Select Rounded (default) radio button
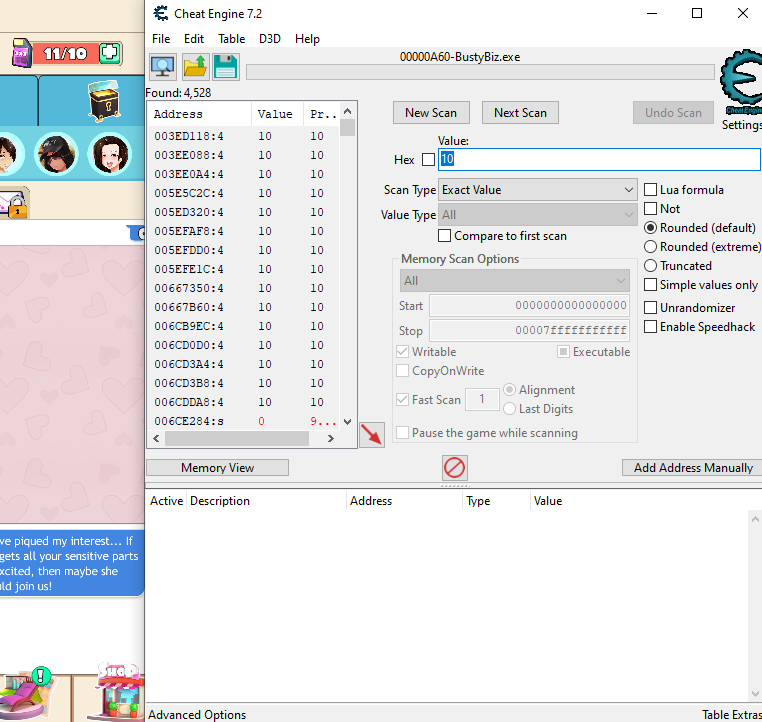 650,228
